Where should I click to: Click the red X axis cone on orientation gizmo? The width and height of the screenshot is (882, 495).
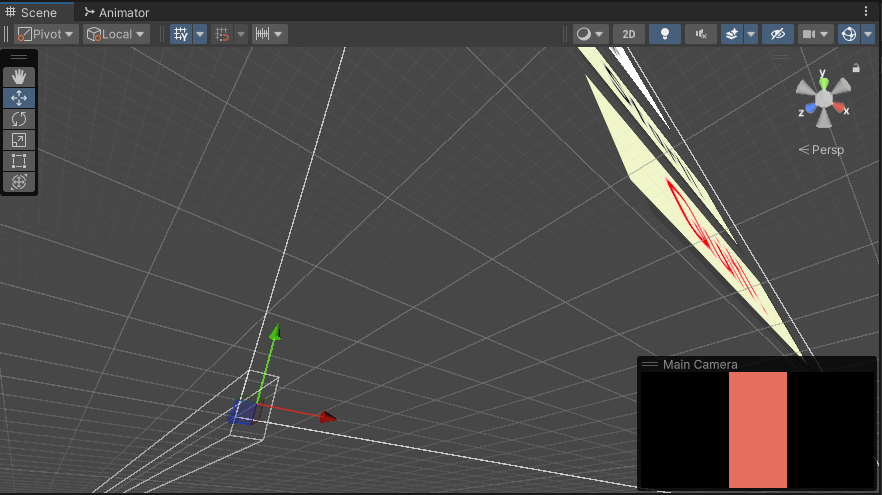click(x=839, y=107)
